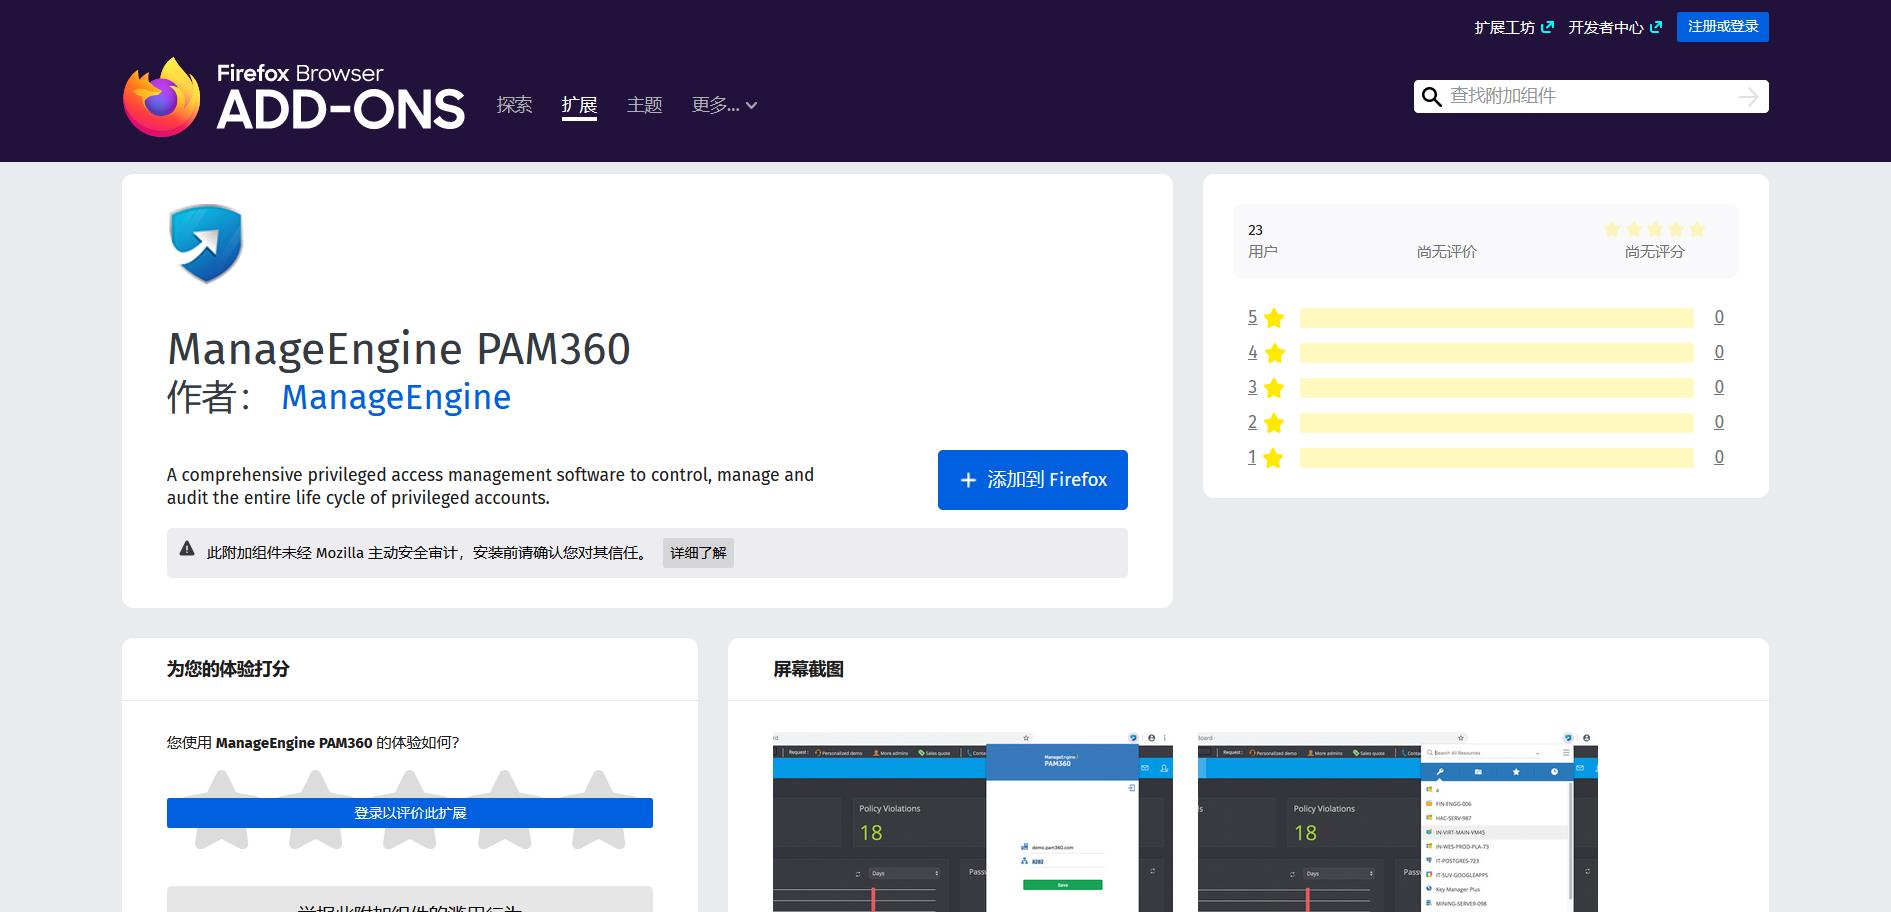The height and width of the screenshot is (912, 1891).
Task: Focus the 查找附加组件 search field
Action: (1590, 97)
